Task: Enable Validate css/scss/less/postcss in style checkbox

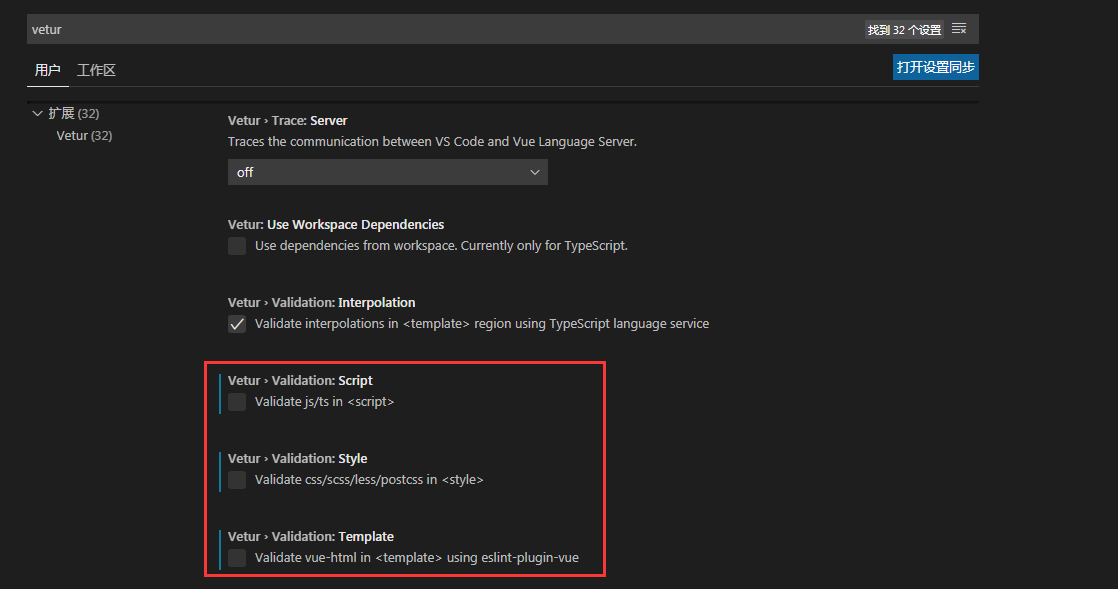Action: [x=237, y=480]
